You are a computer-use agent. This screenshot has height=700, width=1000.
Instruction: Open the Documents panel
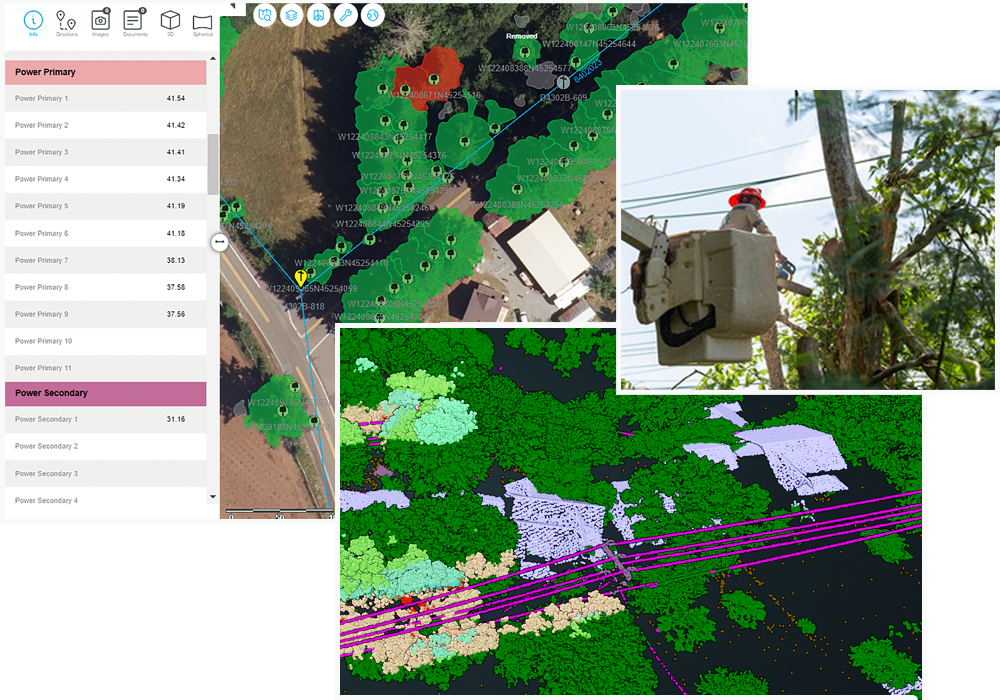click(134, 22)
